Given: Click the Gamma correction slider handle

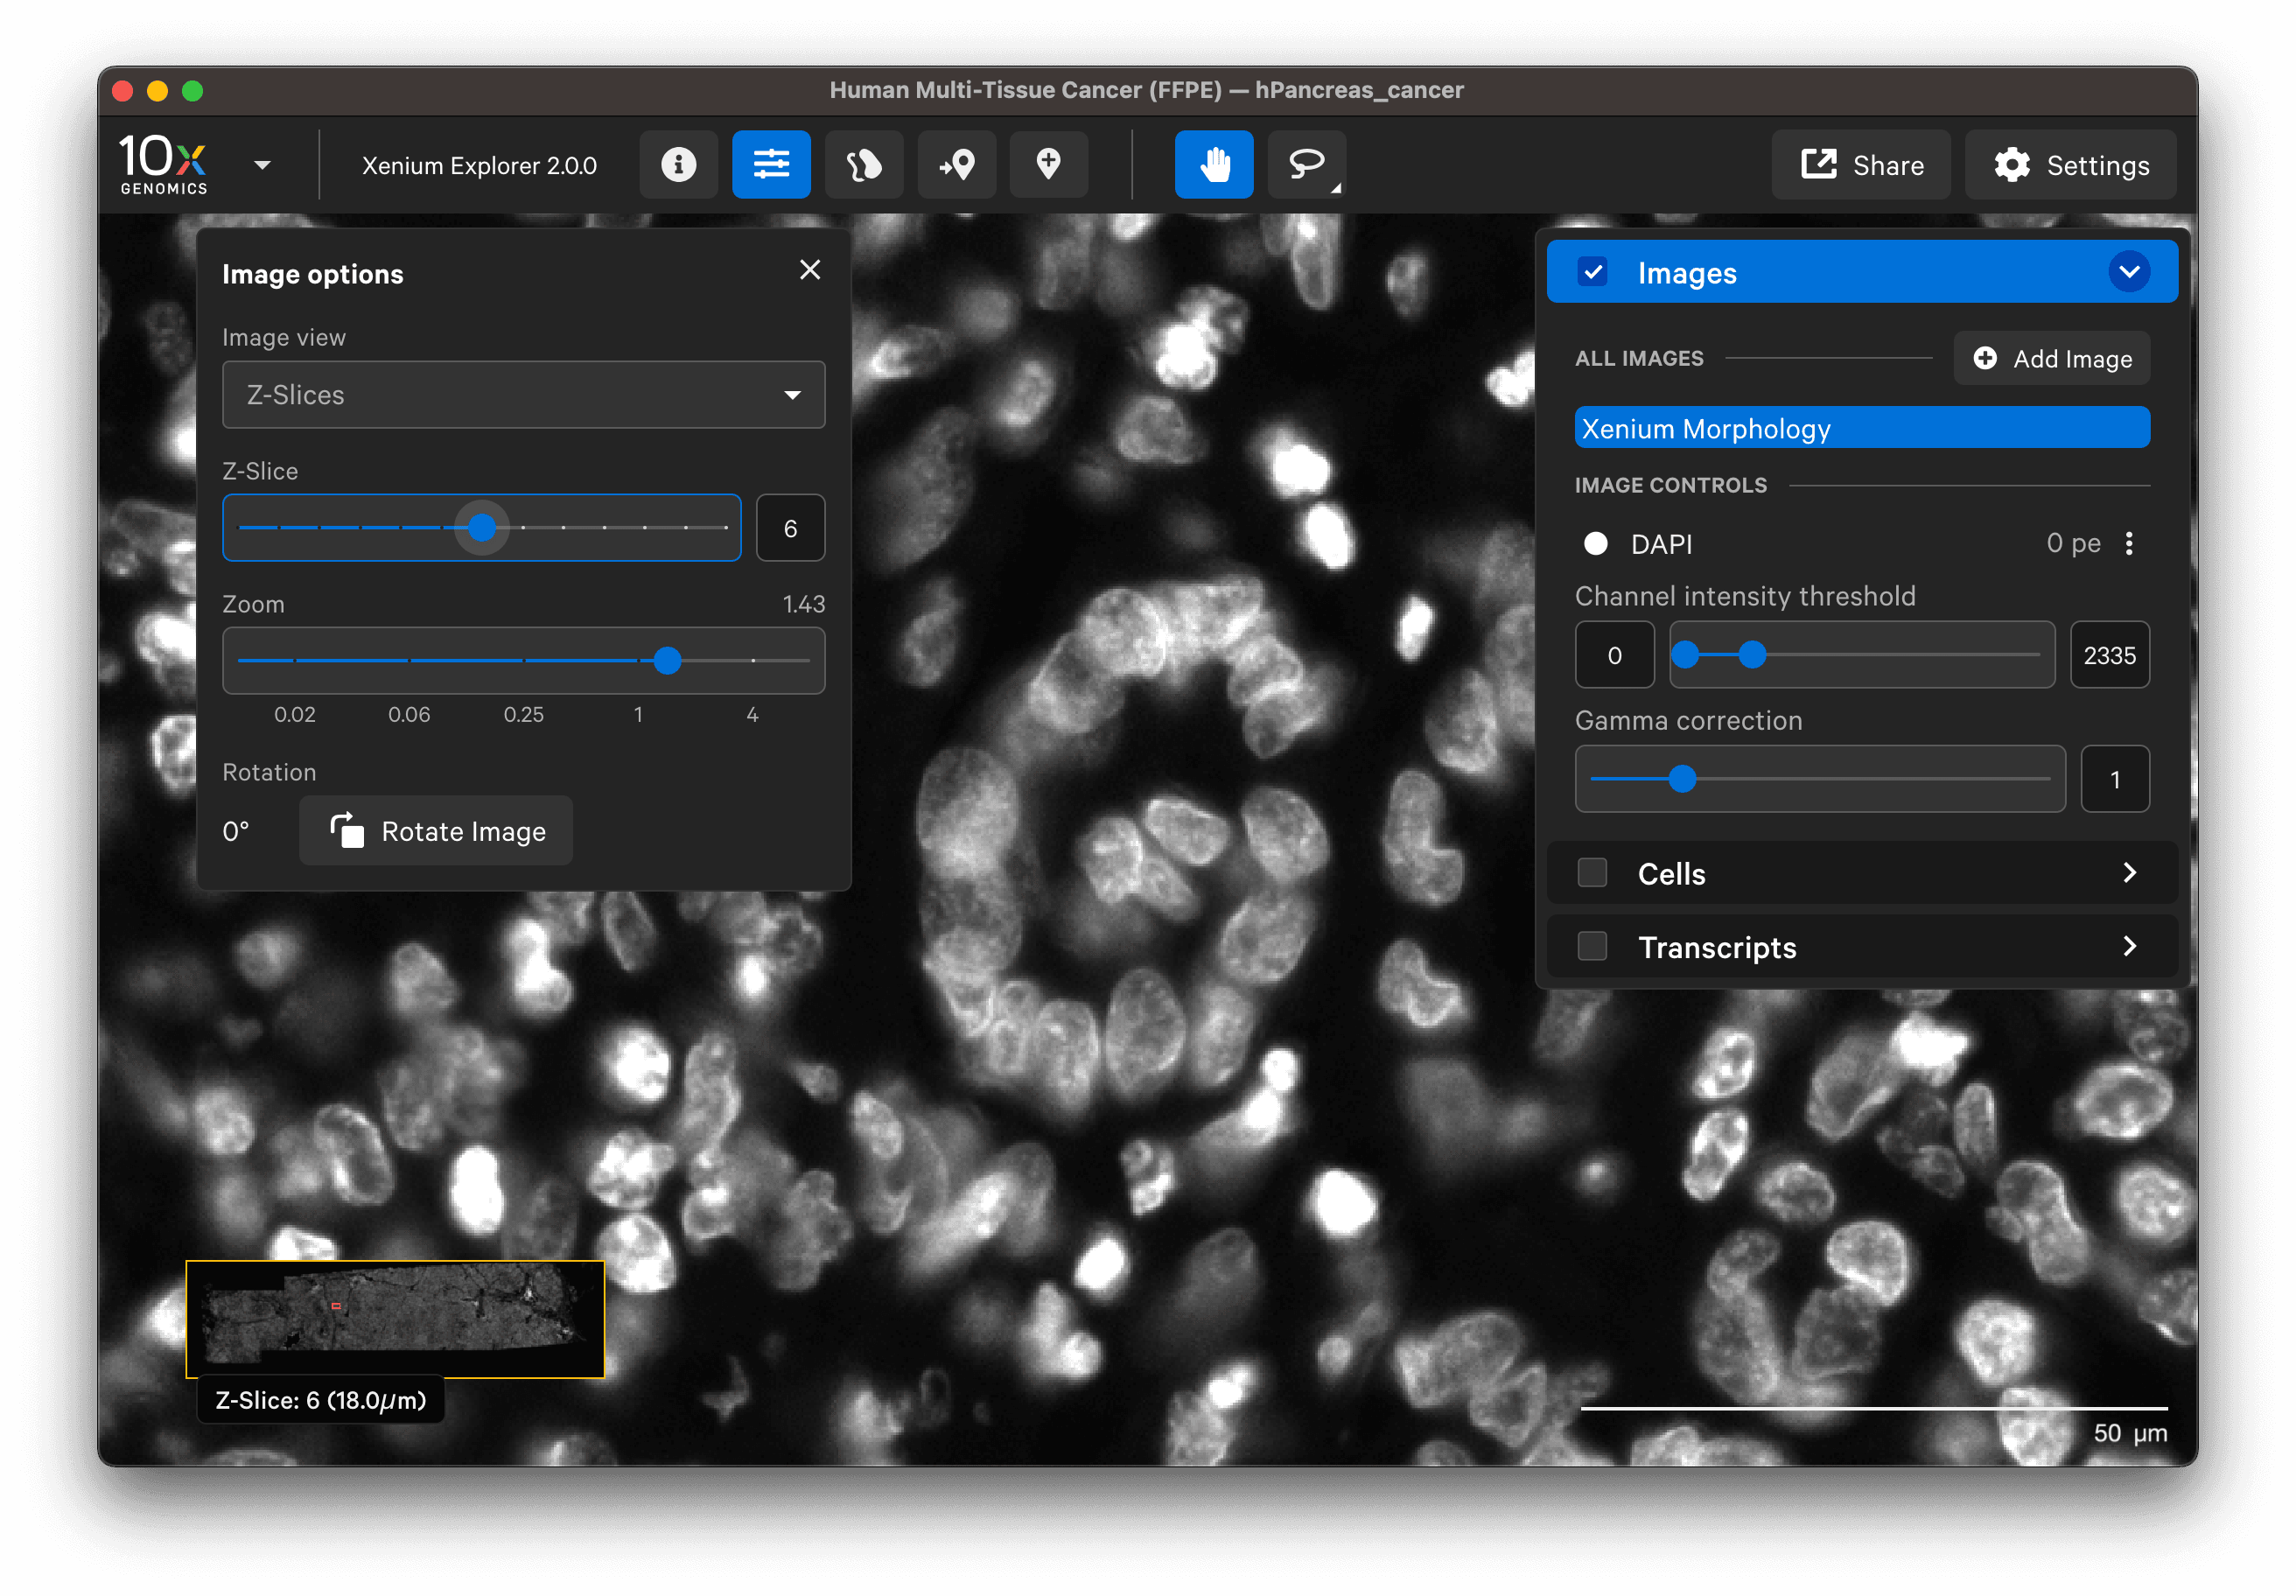Looking at the screenshot, I should [1683, 779].
